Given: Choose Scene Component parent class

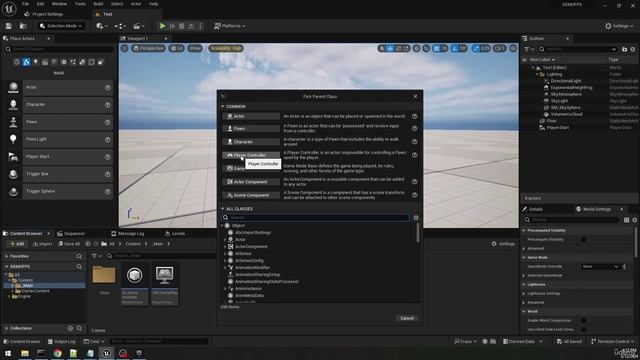Looking at the screenshot, I should (251, 195).
